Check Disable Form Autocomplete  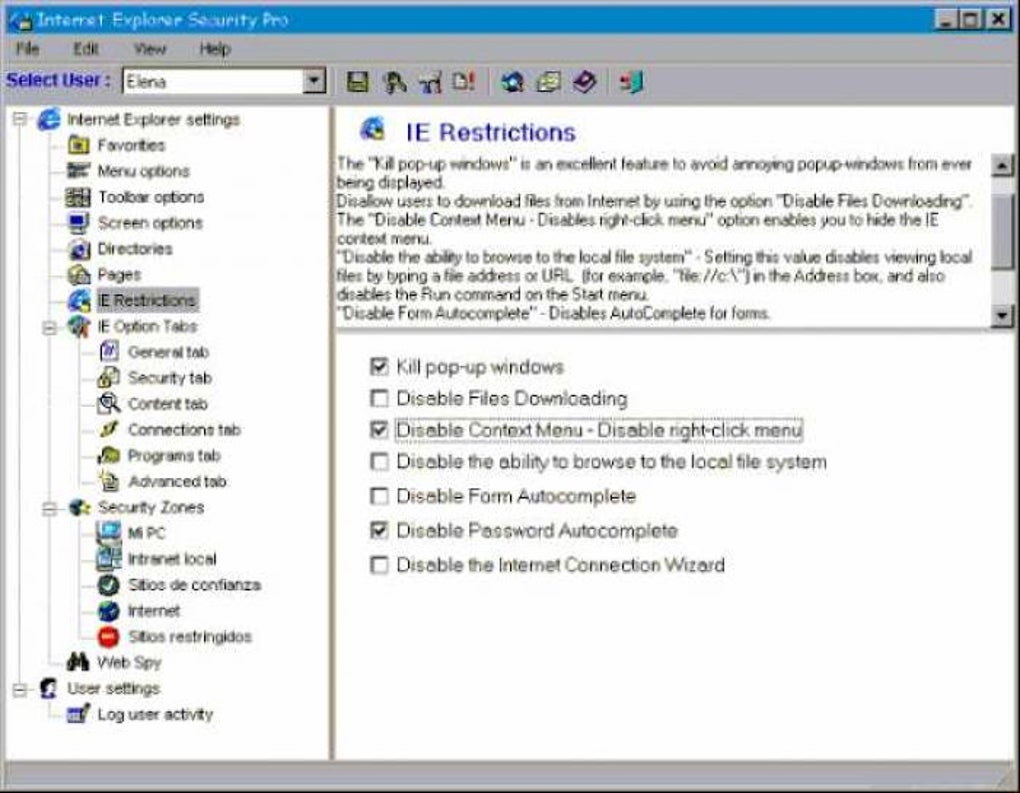tap(380, 493)
